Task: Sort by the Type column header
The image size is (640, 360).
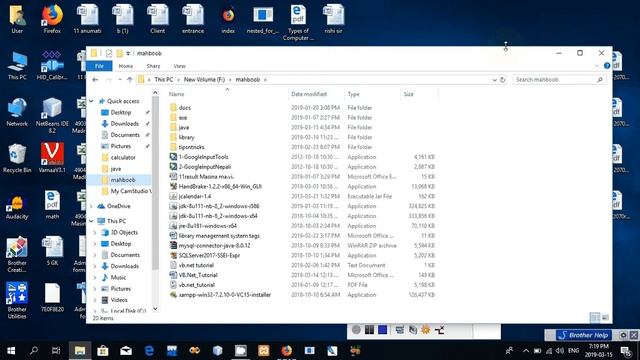Action: [353, 94]
